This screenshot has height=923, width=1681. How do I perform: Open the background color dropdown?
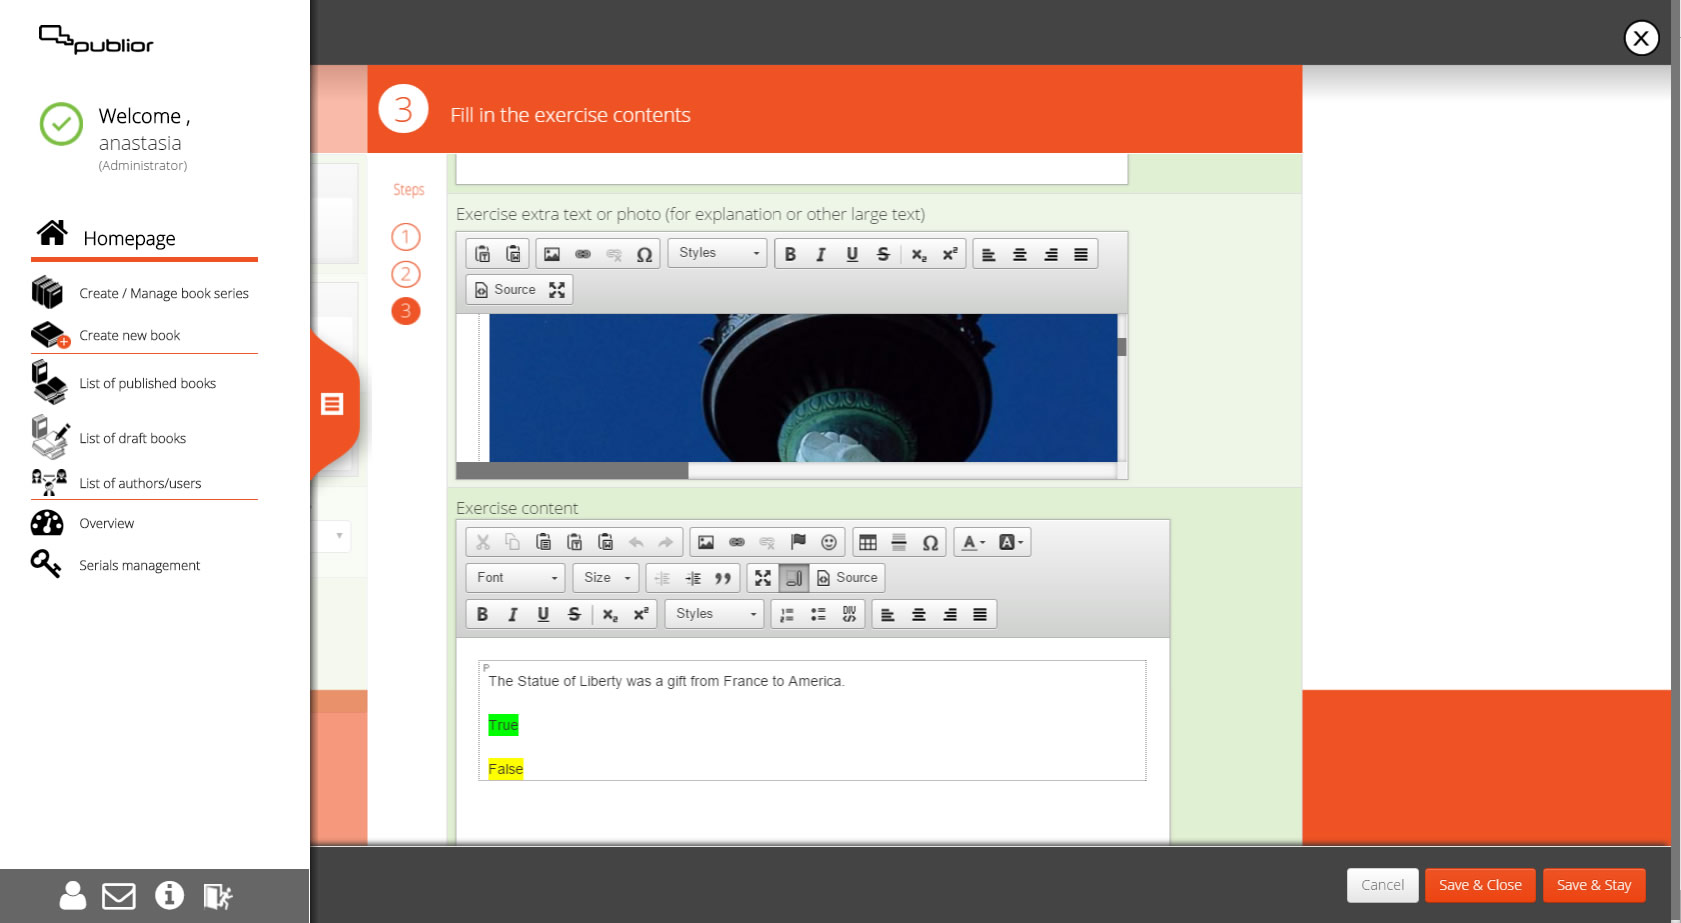1011,542
